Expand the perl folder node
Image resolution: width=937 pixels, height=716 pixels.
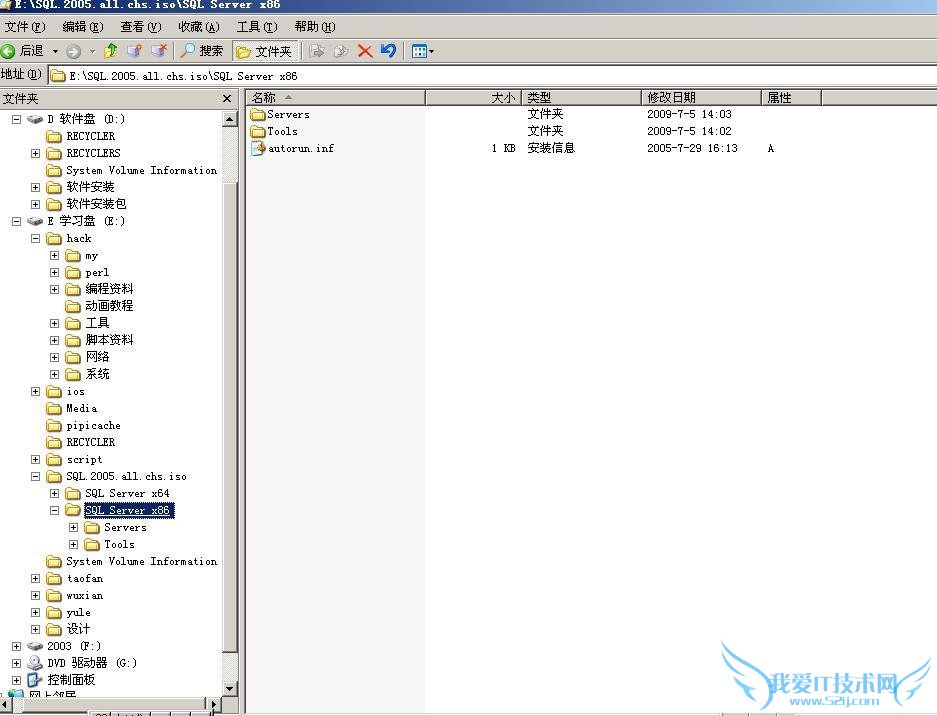click(x=54, y=273)
